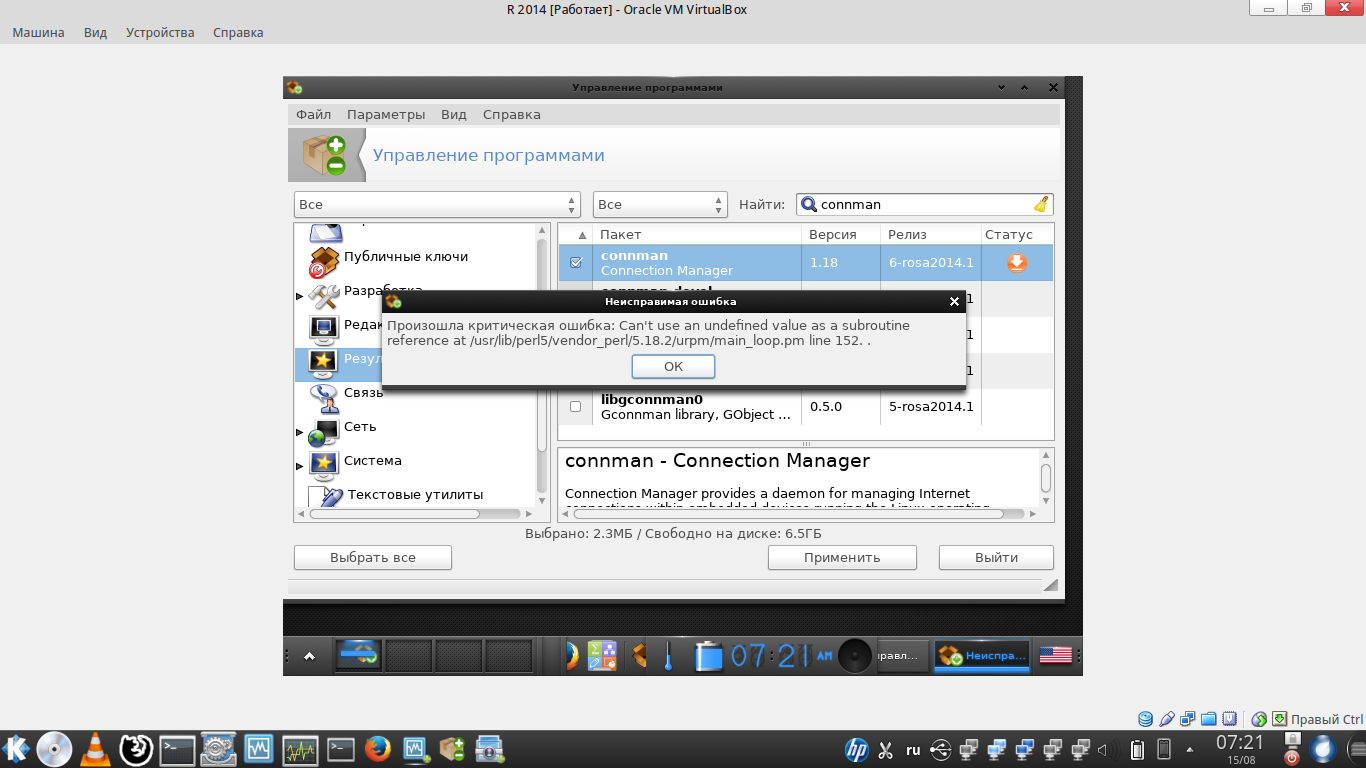Switch to 'Неиспра...' task in guest panel

tap(981, 656)
